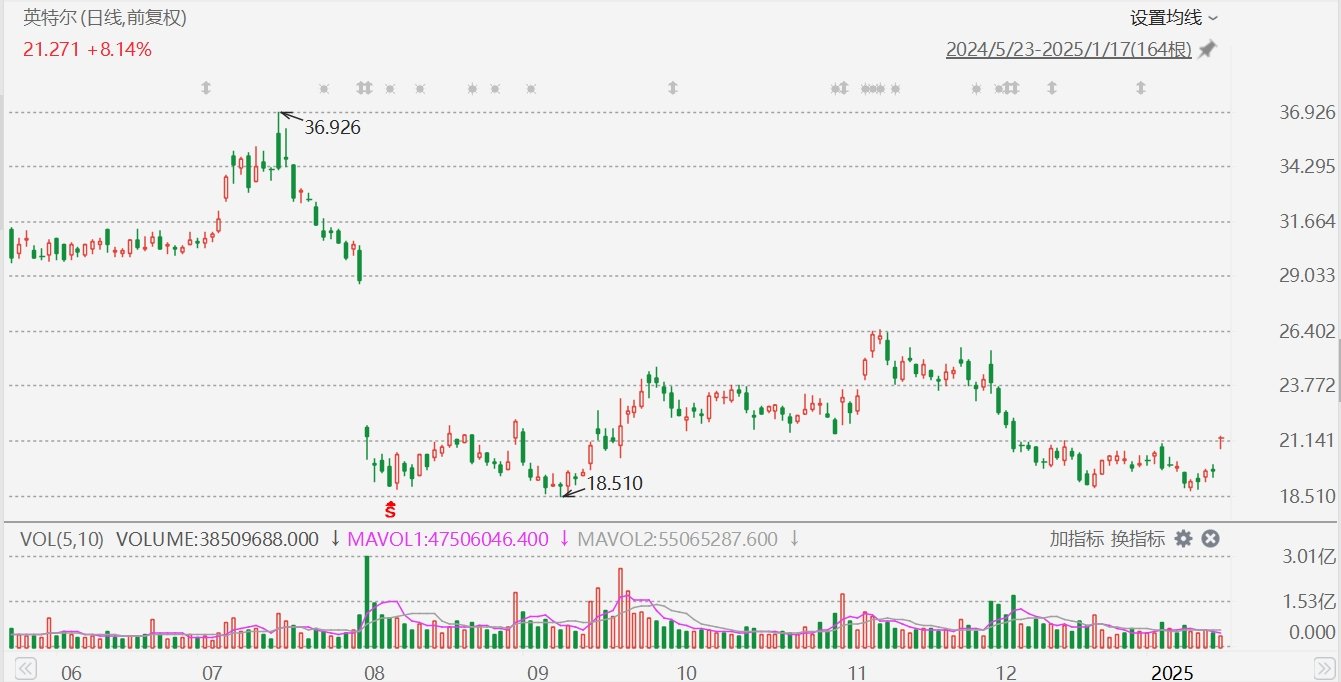This screenshot has width=1341, height=682.
Task: Click the last red candlestick at the chart's right end
Action: point(1221,441)
